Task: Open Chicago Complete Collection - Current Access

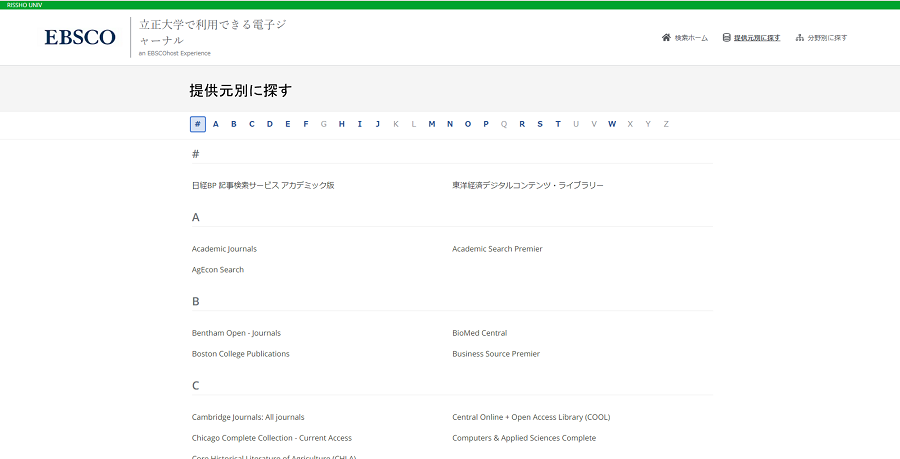Action: (x=271, y=438)
